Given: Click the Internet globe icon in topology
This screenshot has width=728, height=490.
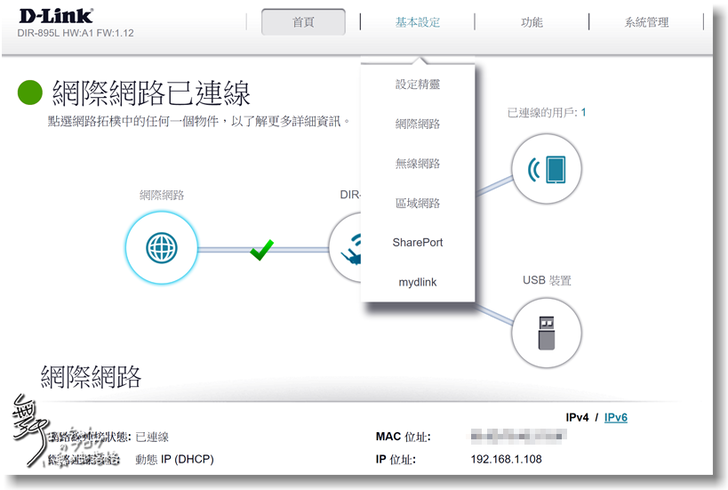Looking at the screenshot, I should point(161,249).
